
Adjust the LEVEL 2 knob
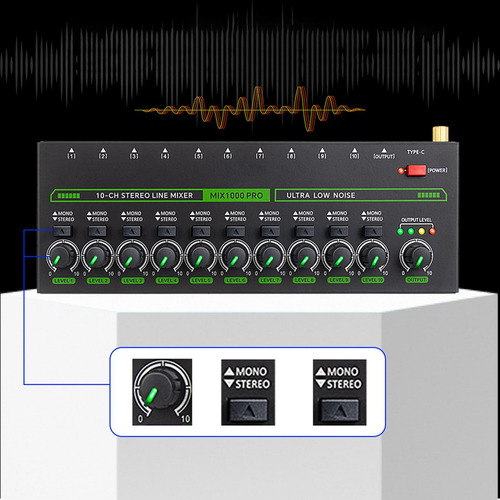tap(97, 256)
